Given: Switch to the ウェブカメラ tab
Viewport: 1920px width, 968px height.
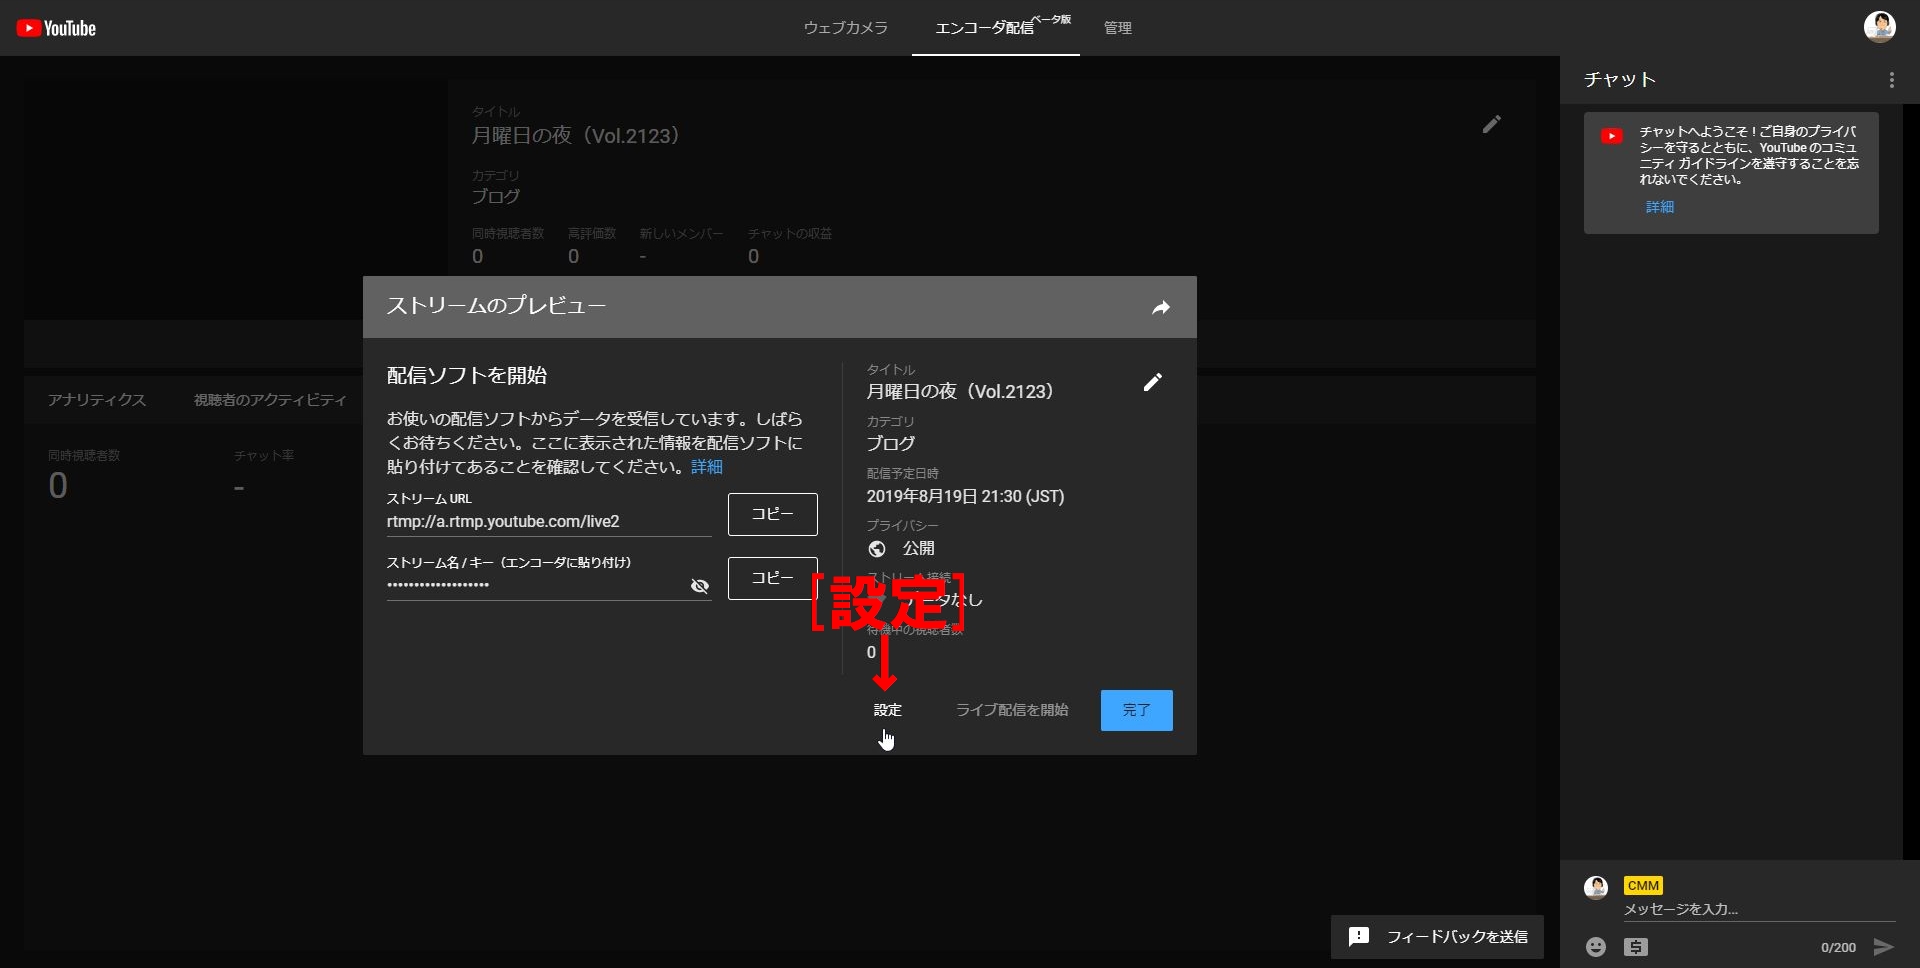Looking at the screenshot, I should point(846,28).
